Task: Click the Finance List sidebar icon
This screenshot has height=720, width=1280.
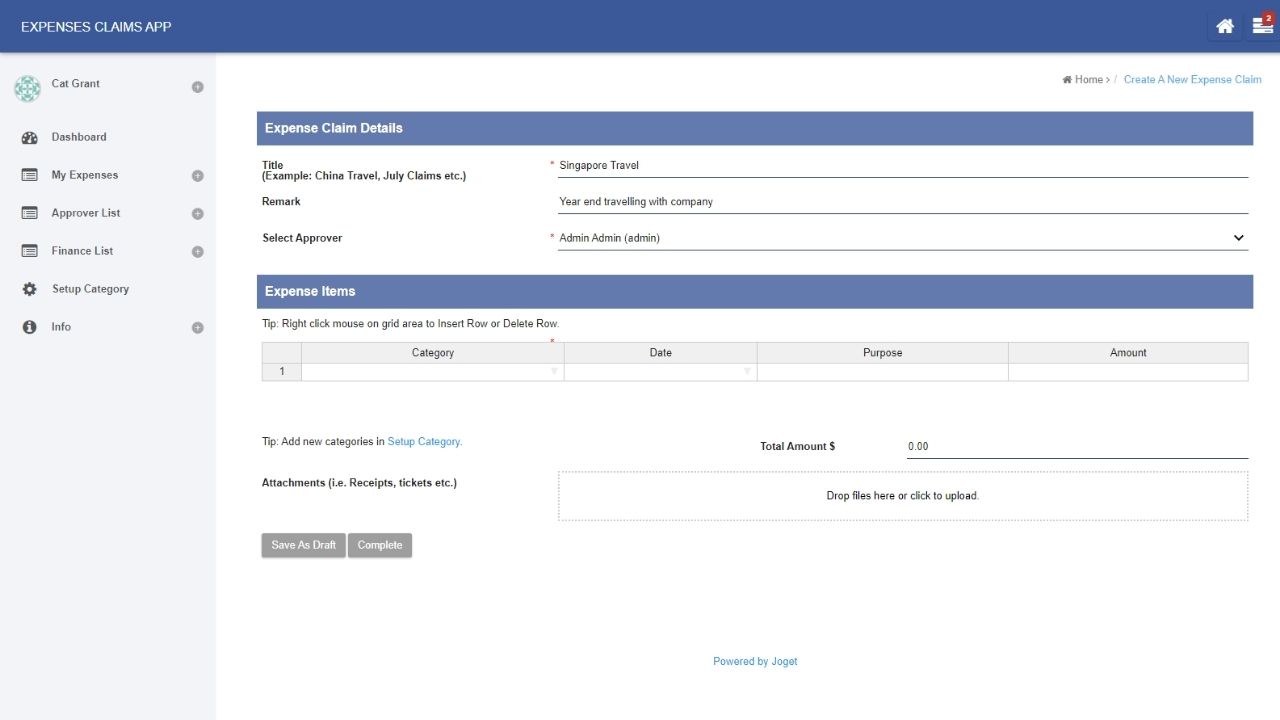Action: [29, 251]
